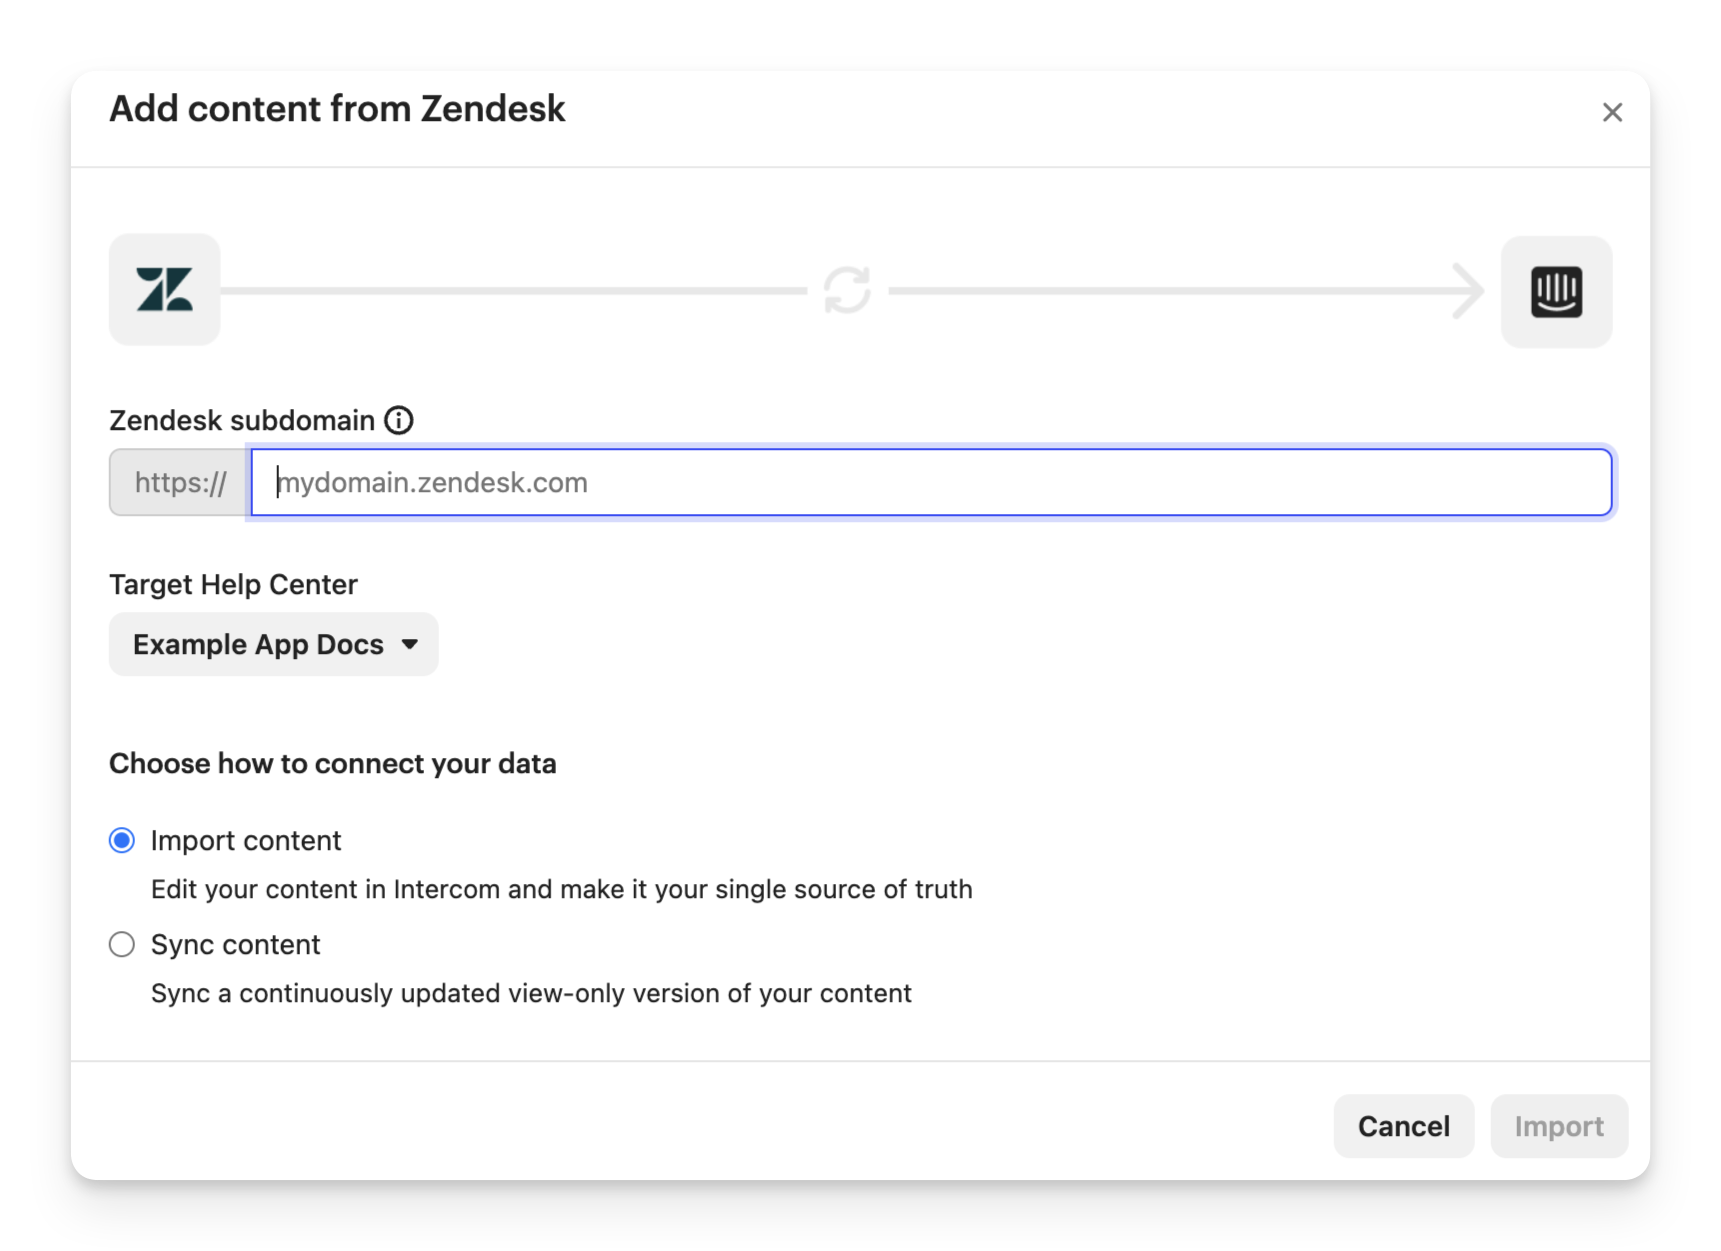
Task: Open the Zendesk subdomain info tooltip icon
Action: (x=399, y=420)
